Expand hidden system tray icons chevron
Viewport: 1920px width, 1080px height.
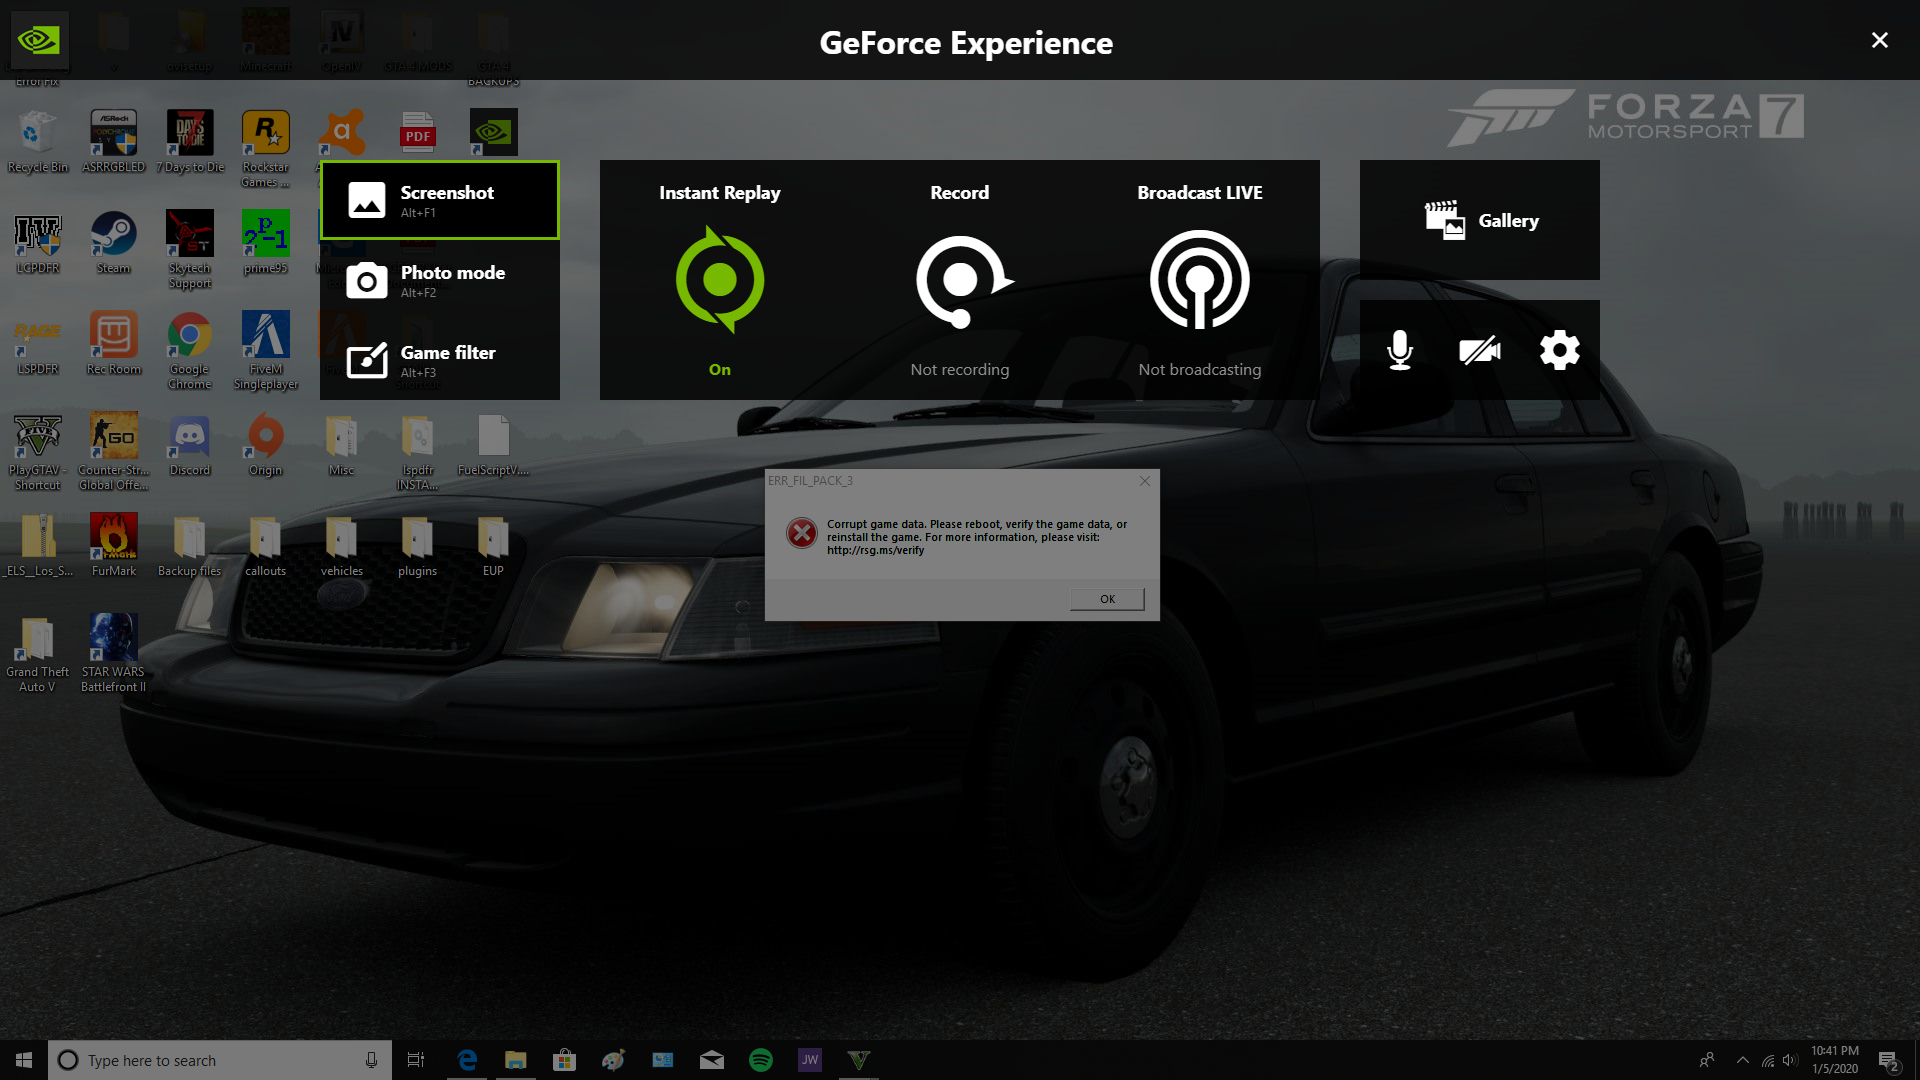[1743, 1060]
